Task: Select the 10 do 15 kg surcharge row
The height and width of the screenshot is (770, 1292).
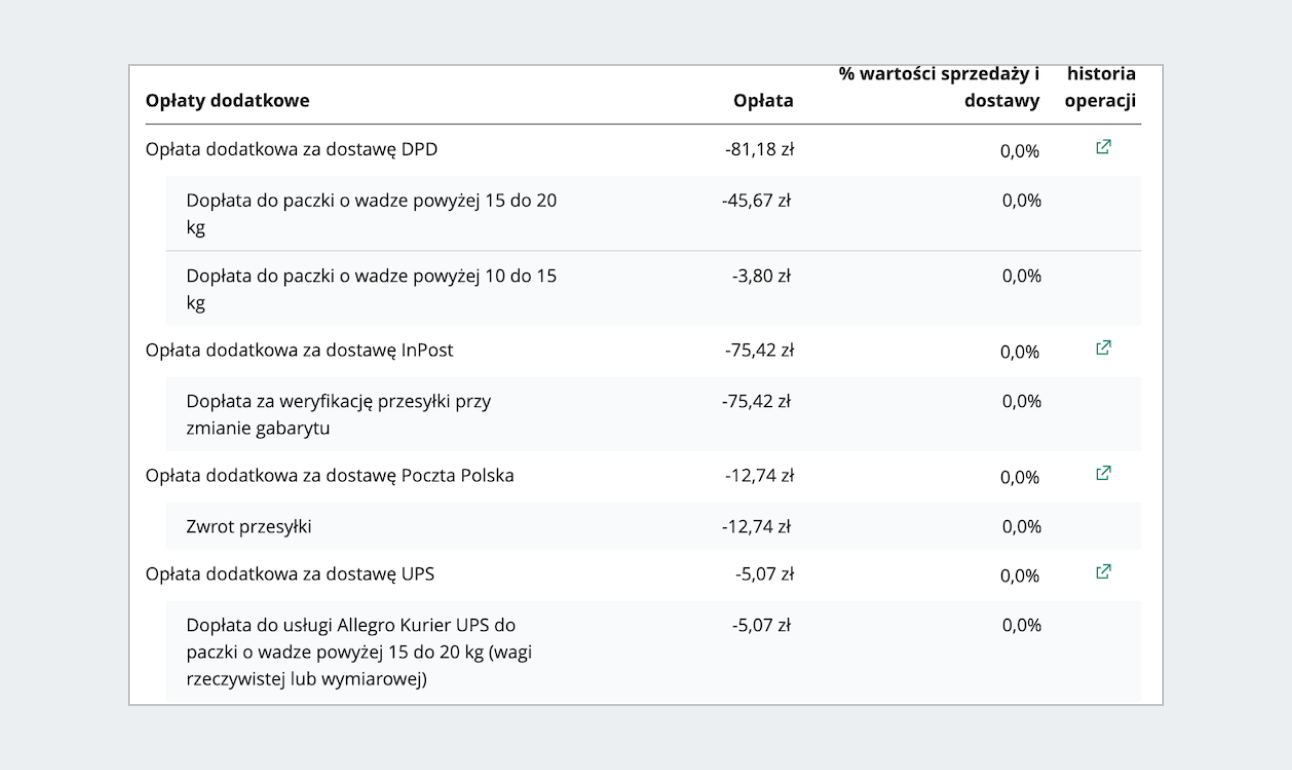Action: pos(371,289)
